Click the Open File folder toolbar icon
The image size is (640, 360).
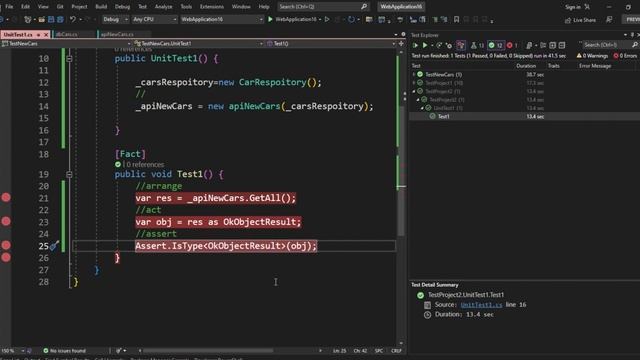(x=42, y=19)
